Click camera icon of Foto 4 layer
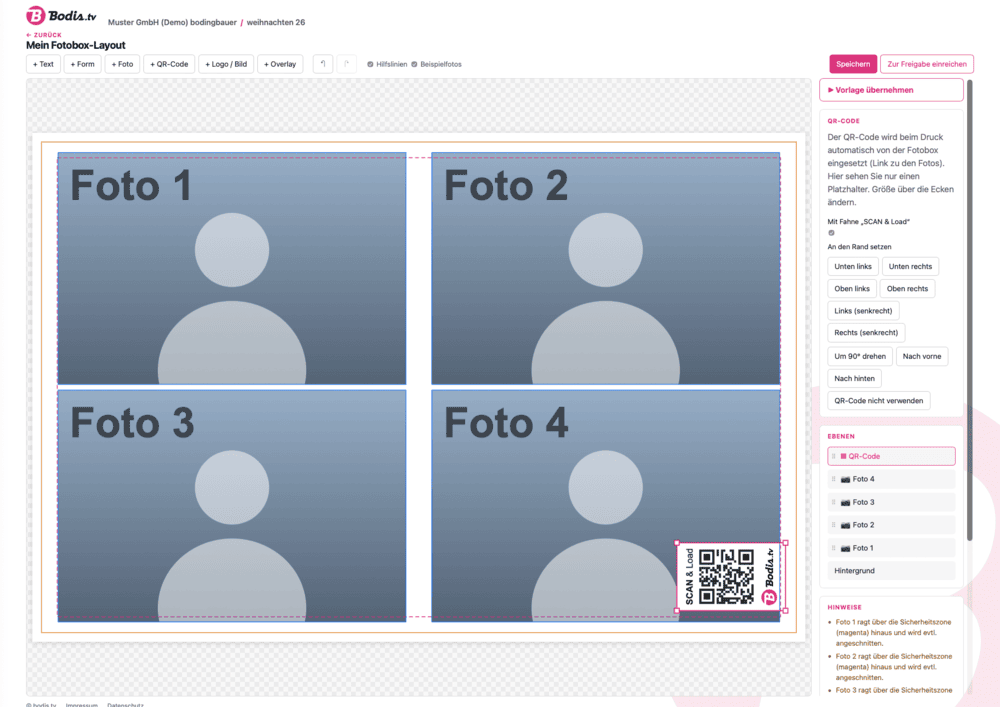The width and height of the screenshot is (1000, 707). [845, 479]
